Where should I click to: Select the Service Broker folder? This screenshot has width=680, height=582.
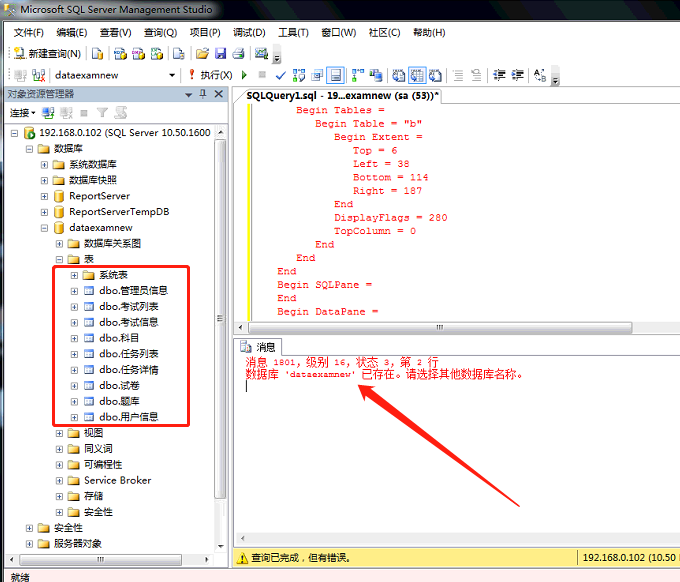pos(117,480)
